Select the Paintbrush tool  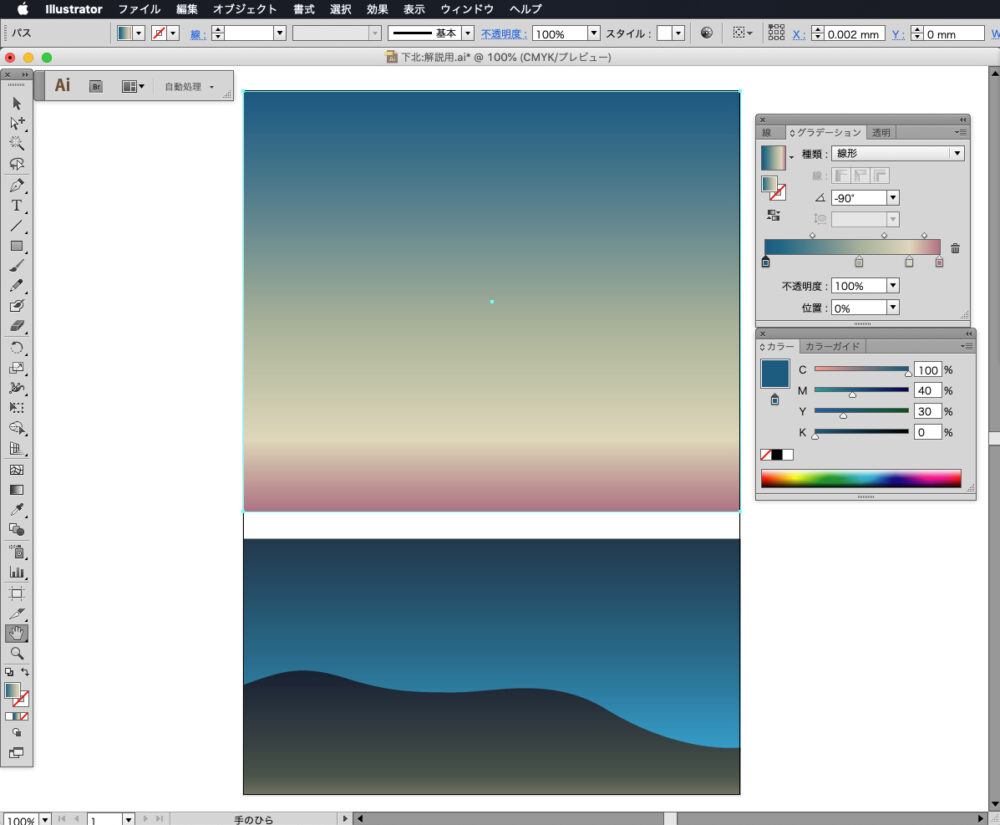pos(17,266)
